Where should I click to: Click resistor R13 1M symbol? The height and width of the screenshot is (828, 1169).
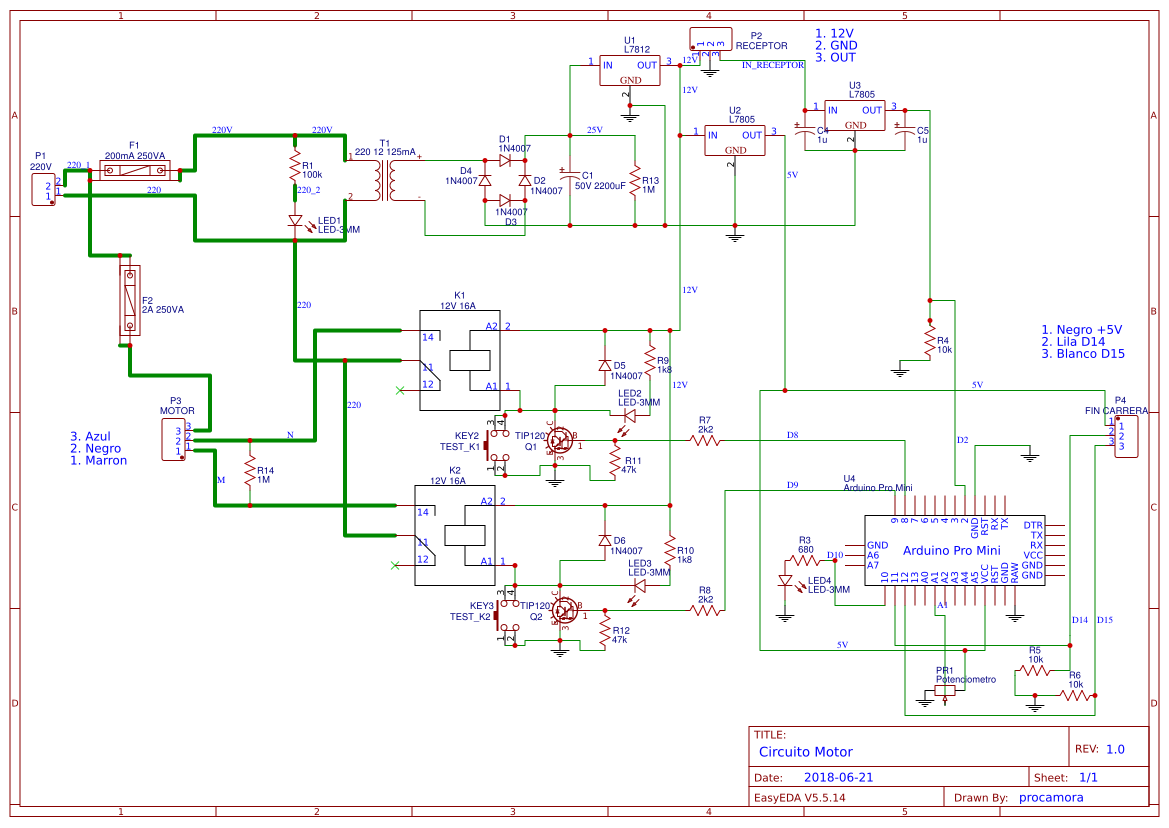pos(634,181)
